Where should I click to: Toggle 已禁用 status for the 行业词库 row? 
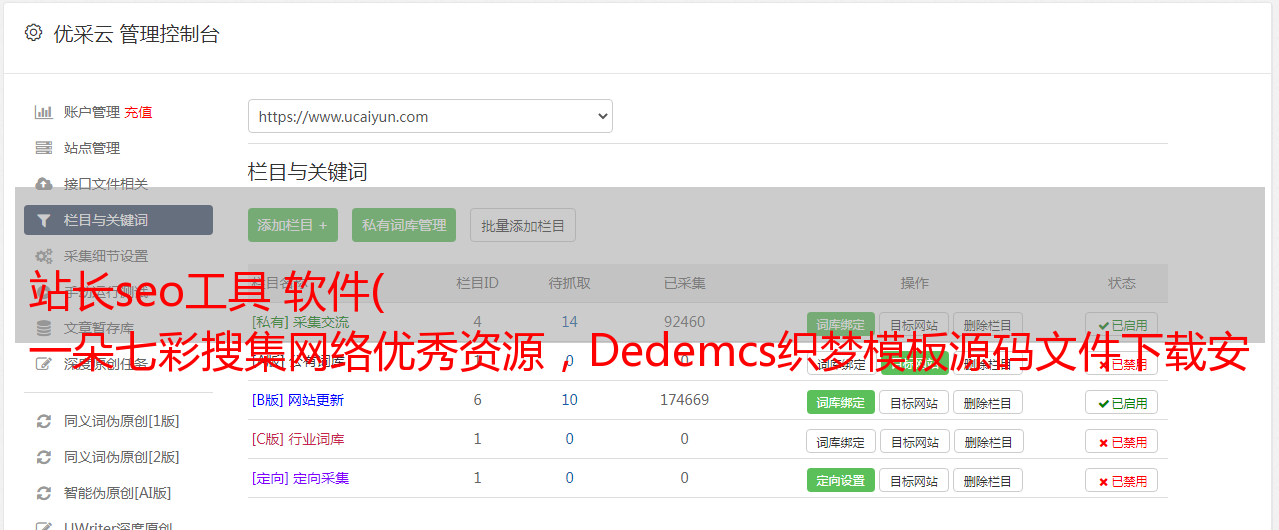coord(1122,441)
